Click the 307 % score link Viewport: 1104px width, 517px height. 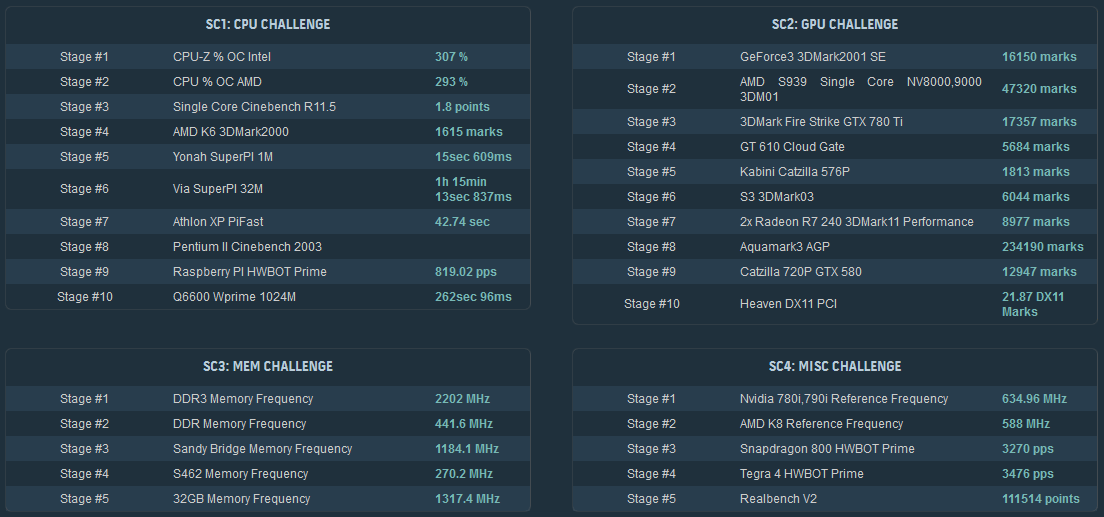click(x=451, y=57)
